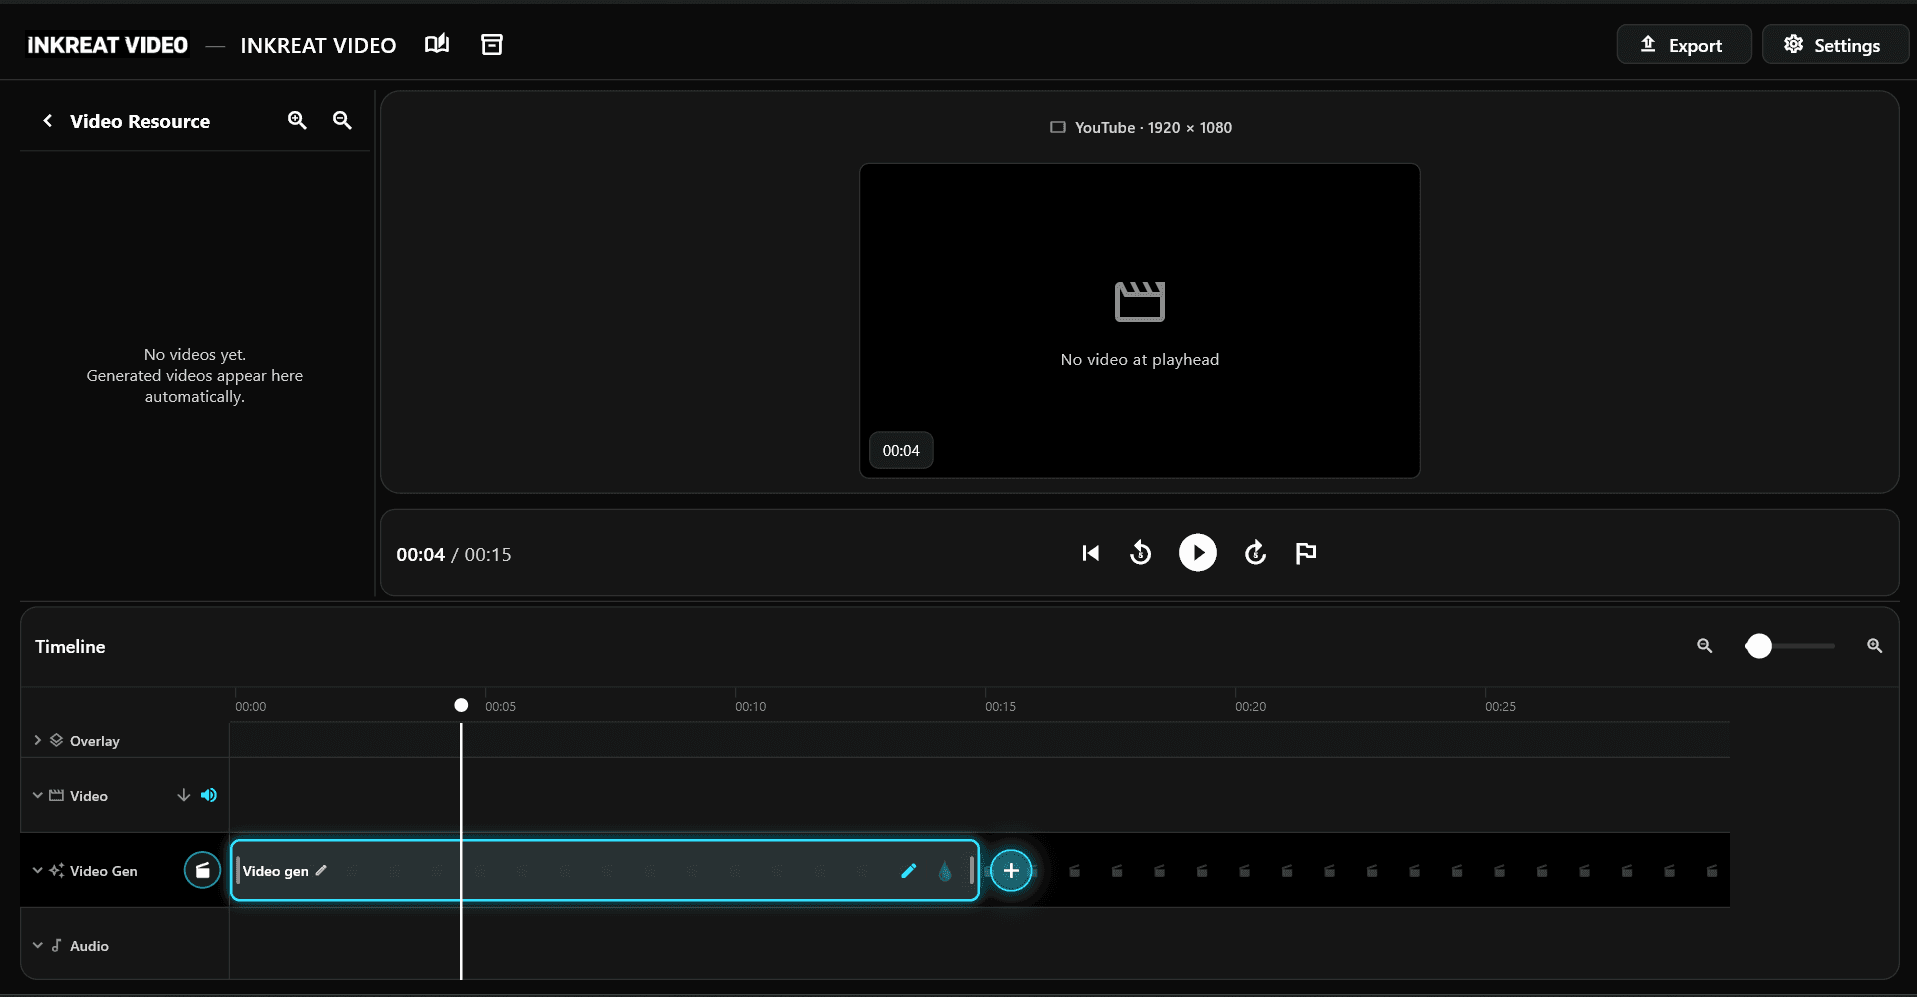Open the archive box icon in header
This screenshot has height=997, width=1917.
click(x=492, y=44)
